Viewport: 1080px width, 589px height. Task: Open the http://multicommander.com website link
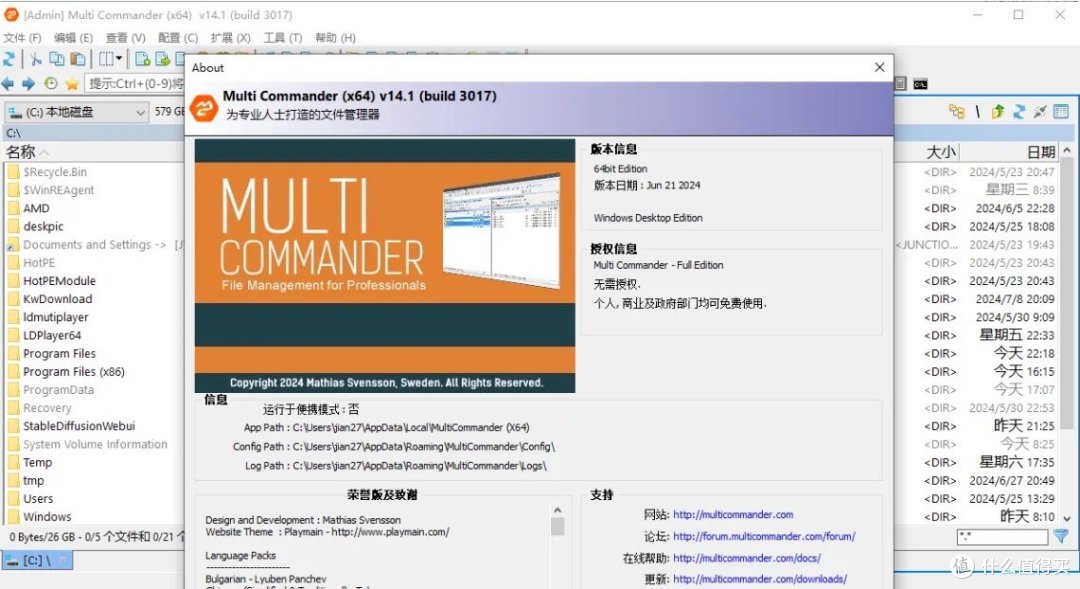[x=733, y=515]
